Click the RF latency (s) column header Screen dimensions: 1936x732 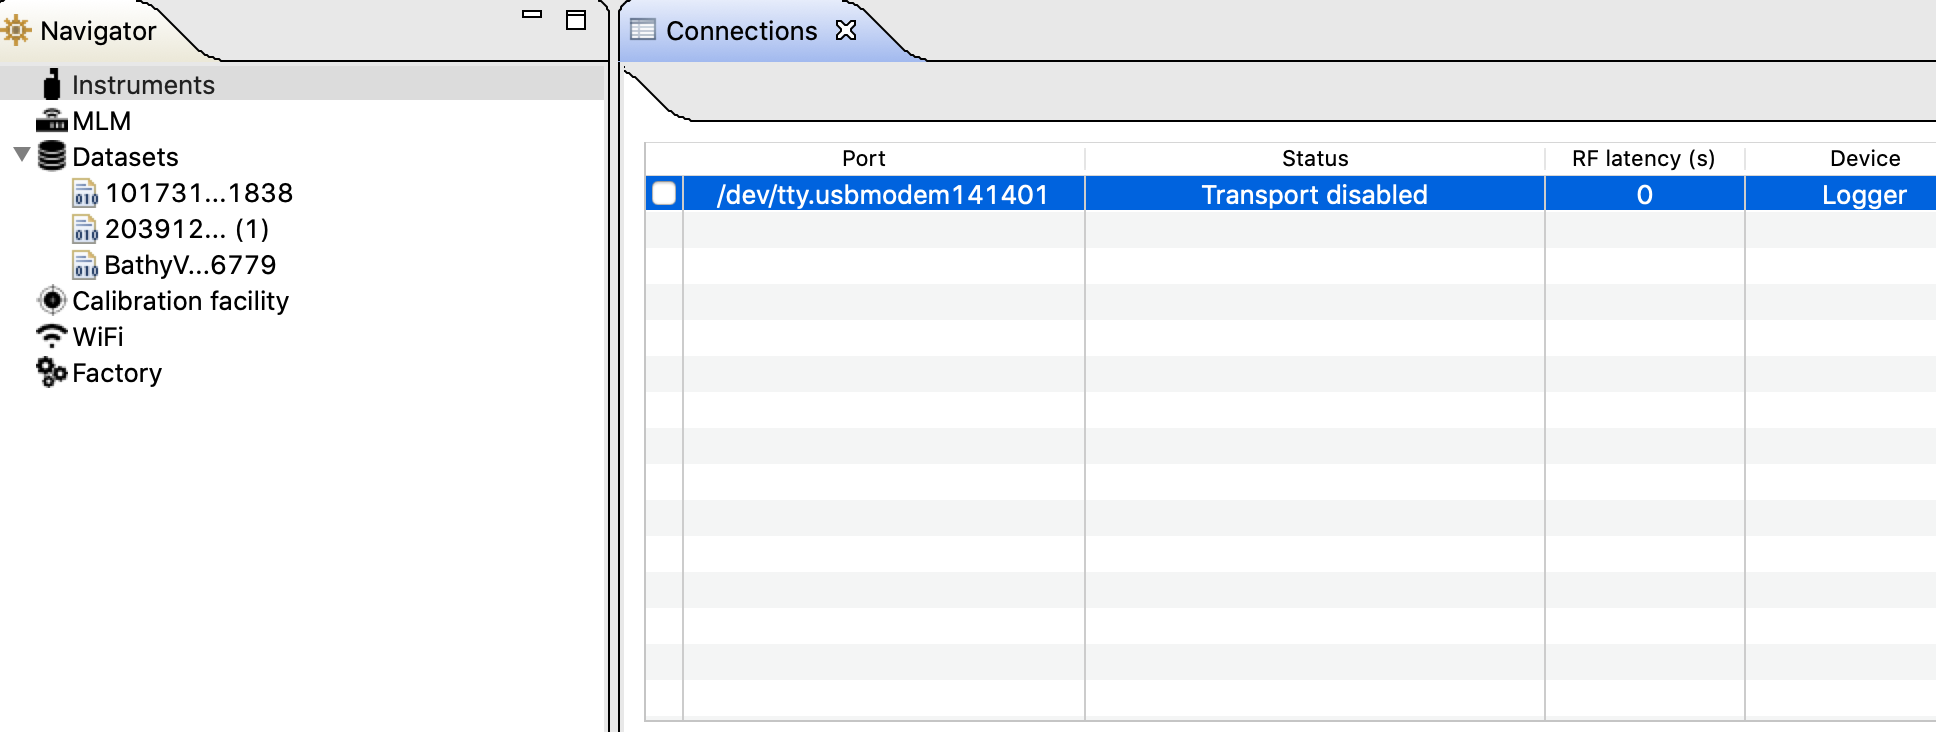1643,158
